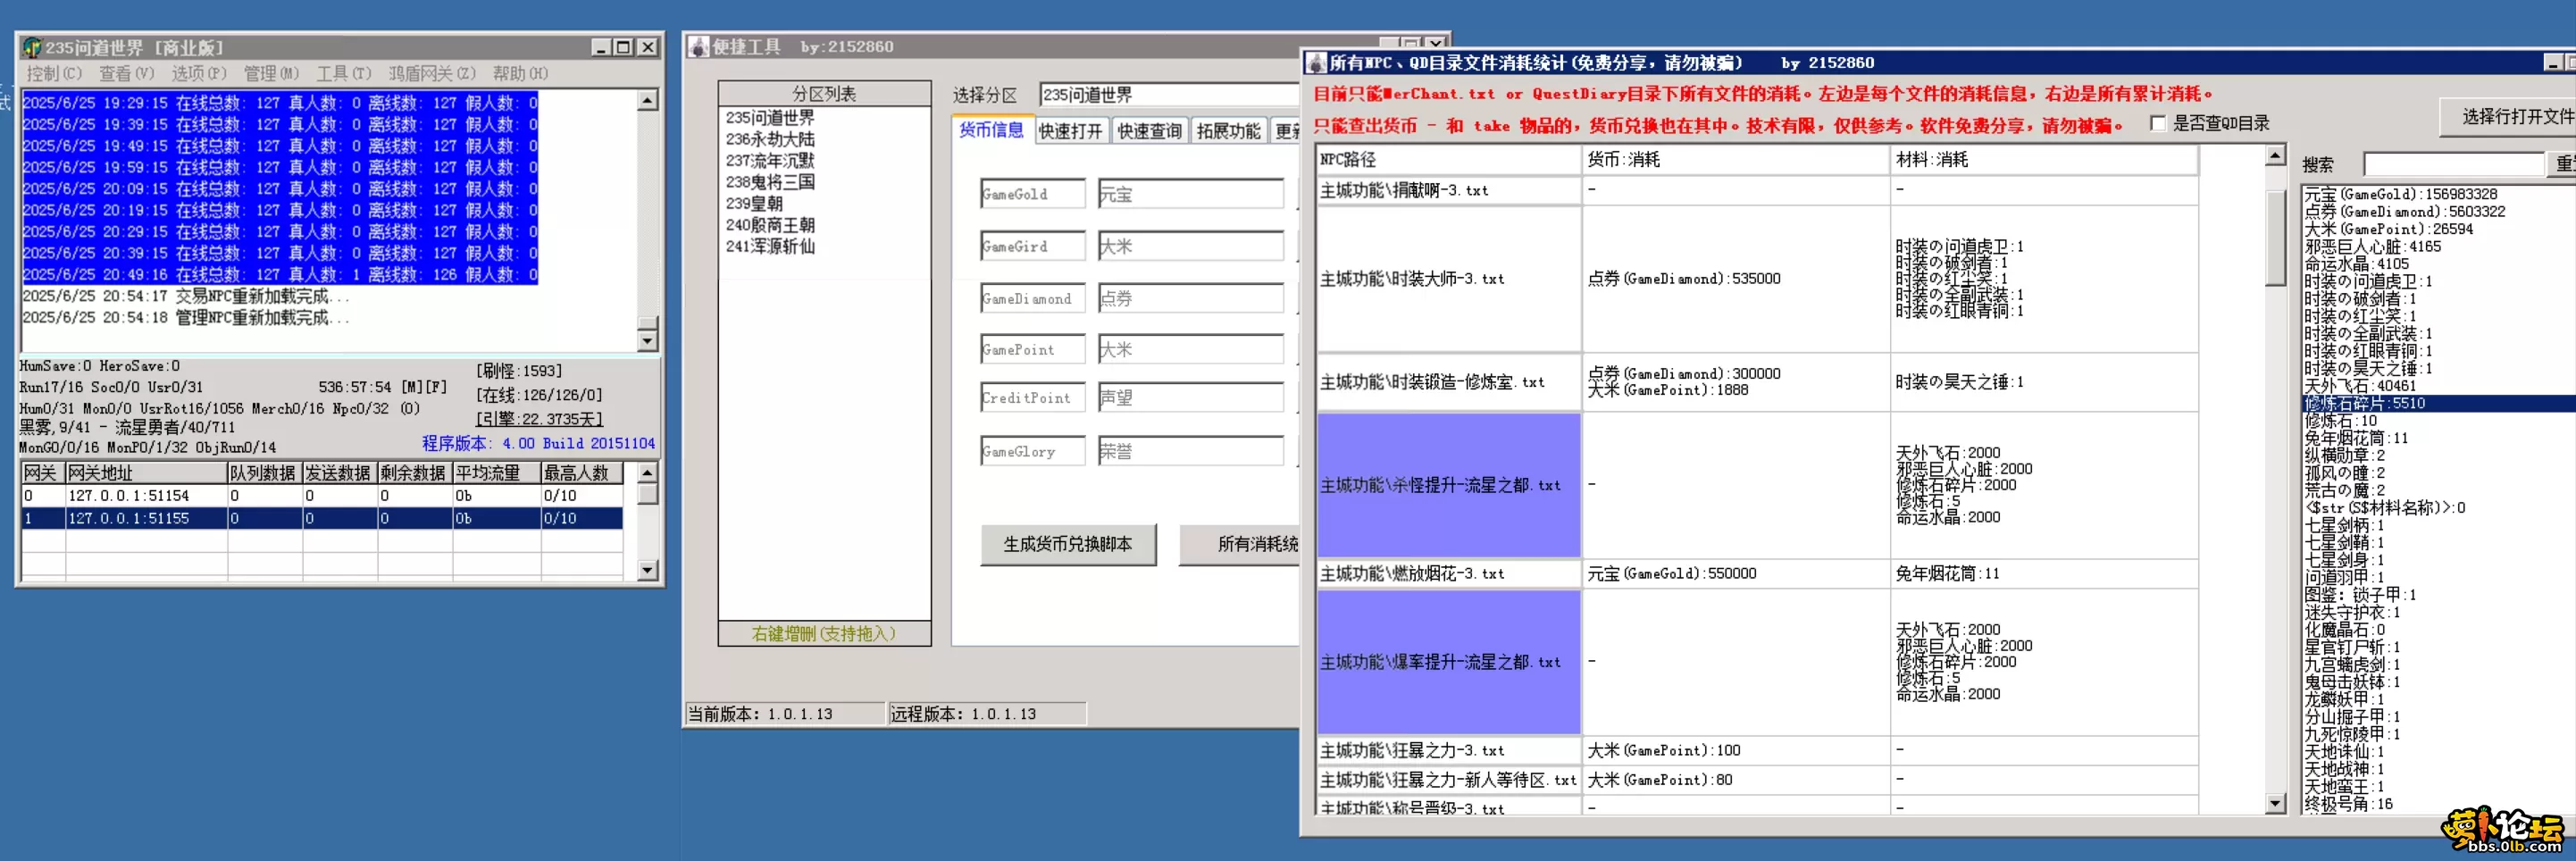Switch to the 货币信息 tab
Screen dimensions: 2576x861
click(x=991, y=130)
